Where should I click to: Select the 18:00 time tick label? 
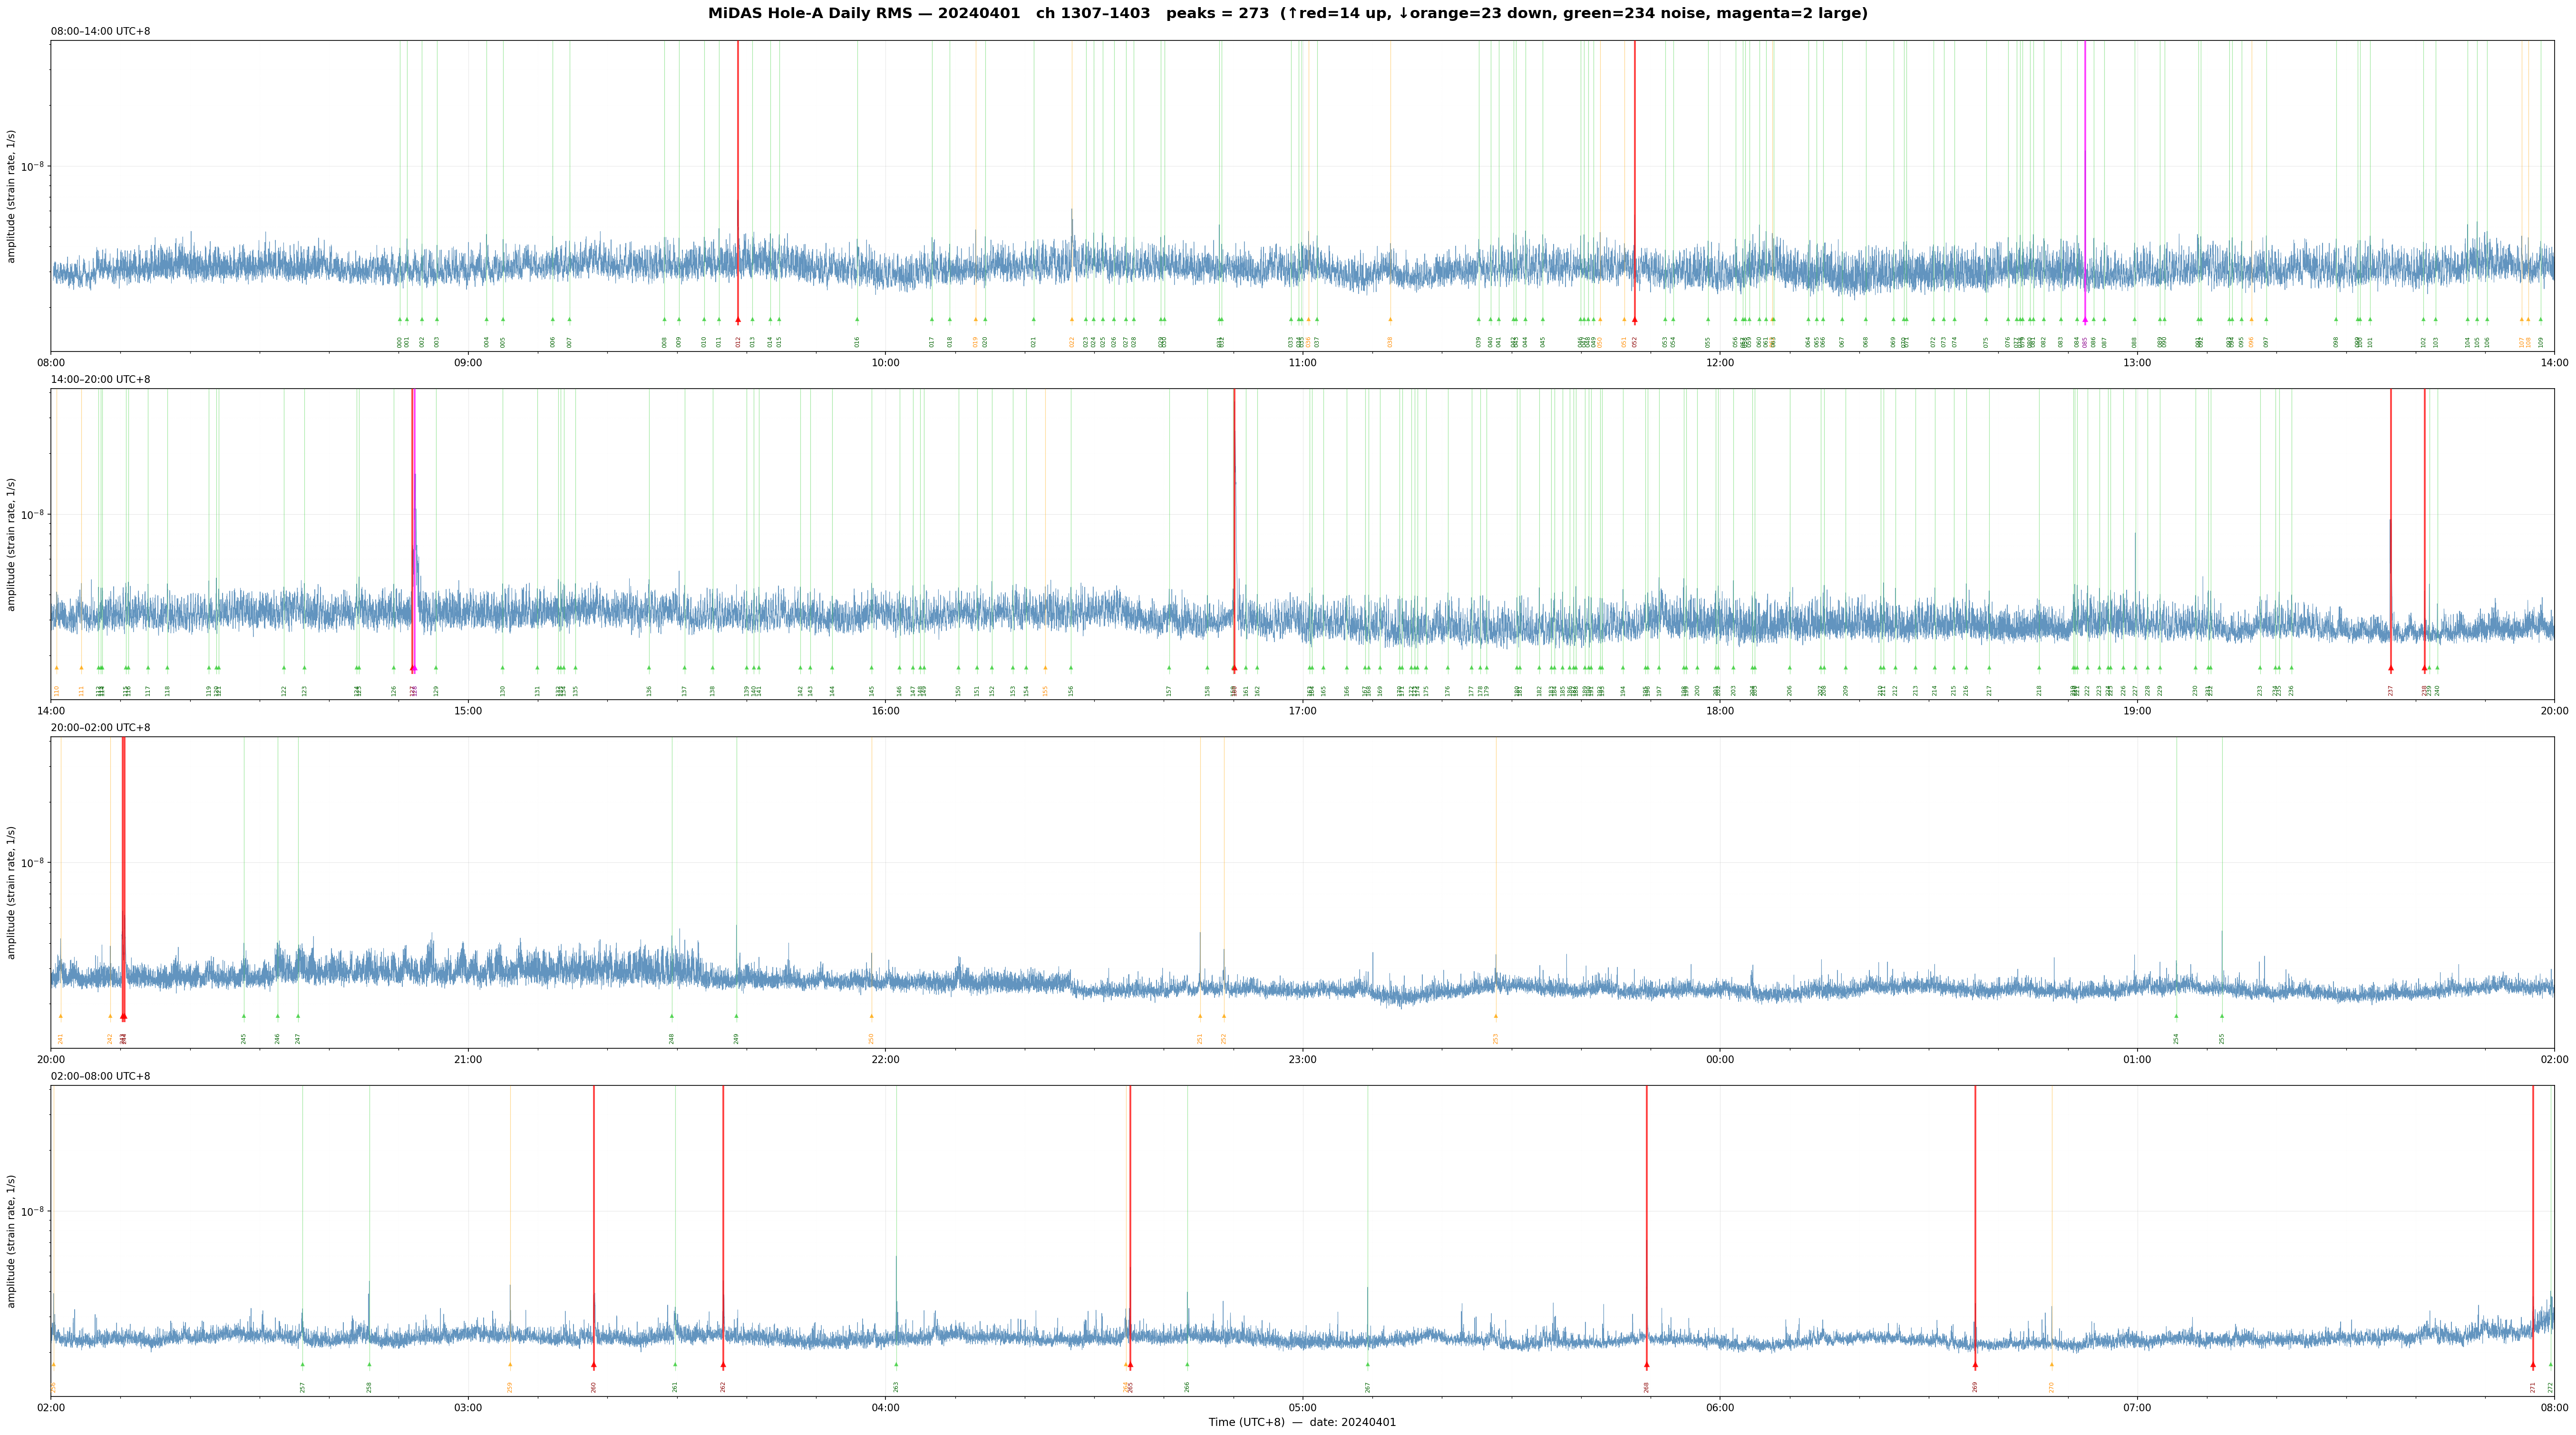1720,711
